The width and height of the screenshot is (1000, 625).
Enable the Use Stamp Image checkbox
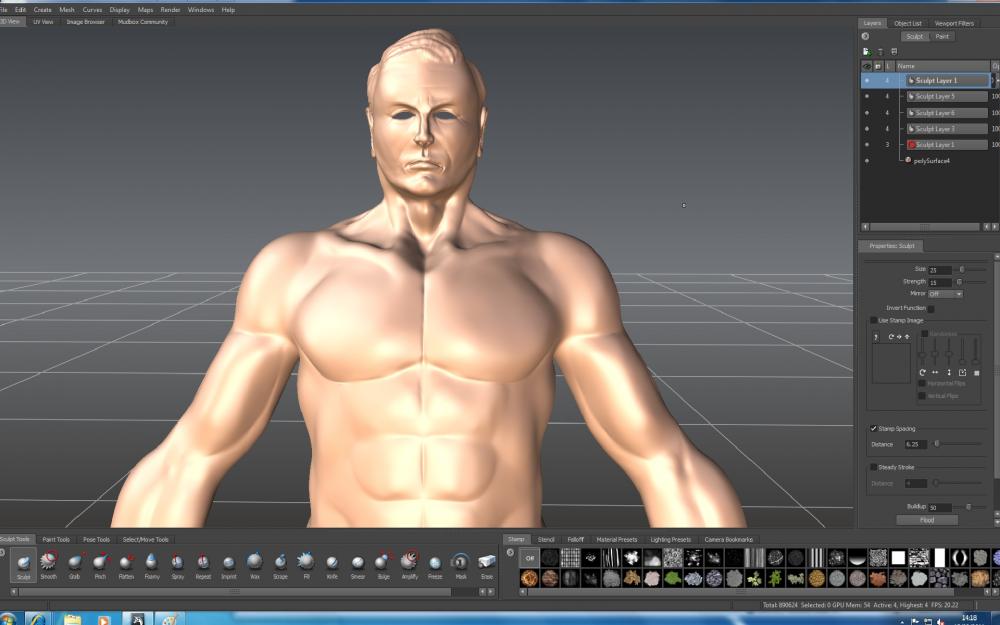pos(874,320)
